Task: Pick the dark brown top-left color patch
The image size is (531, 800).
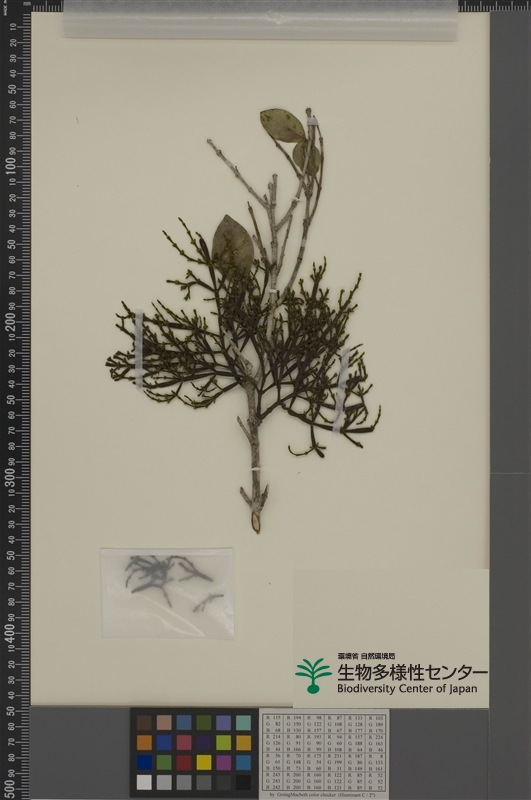Action: [144, 722]
